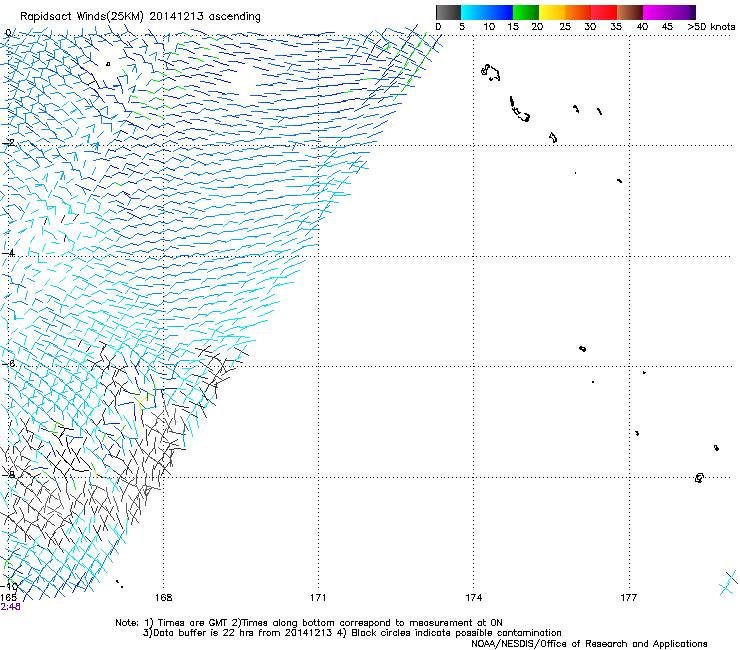Click the '25' value on the legend scale

[x=565, y=27]
